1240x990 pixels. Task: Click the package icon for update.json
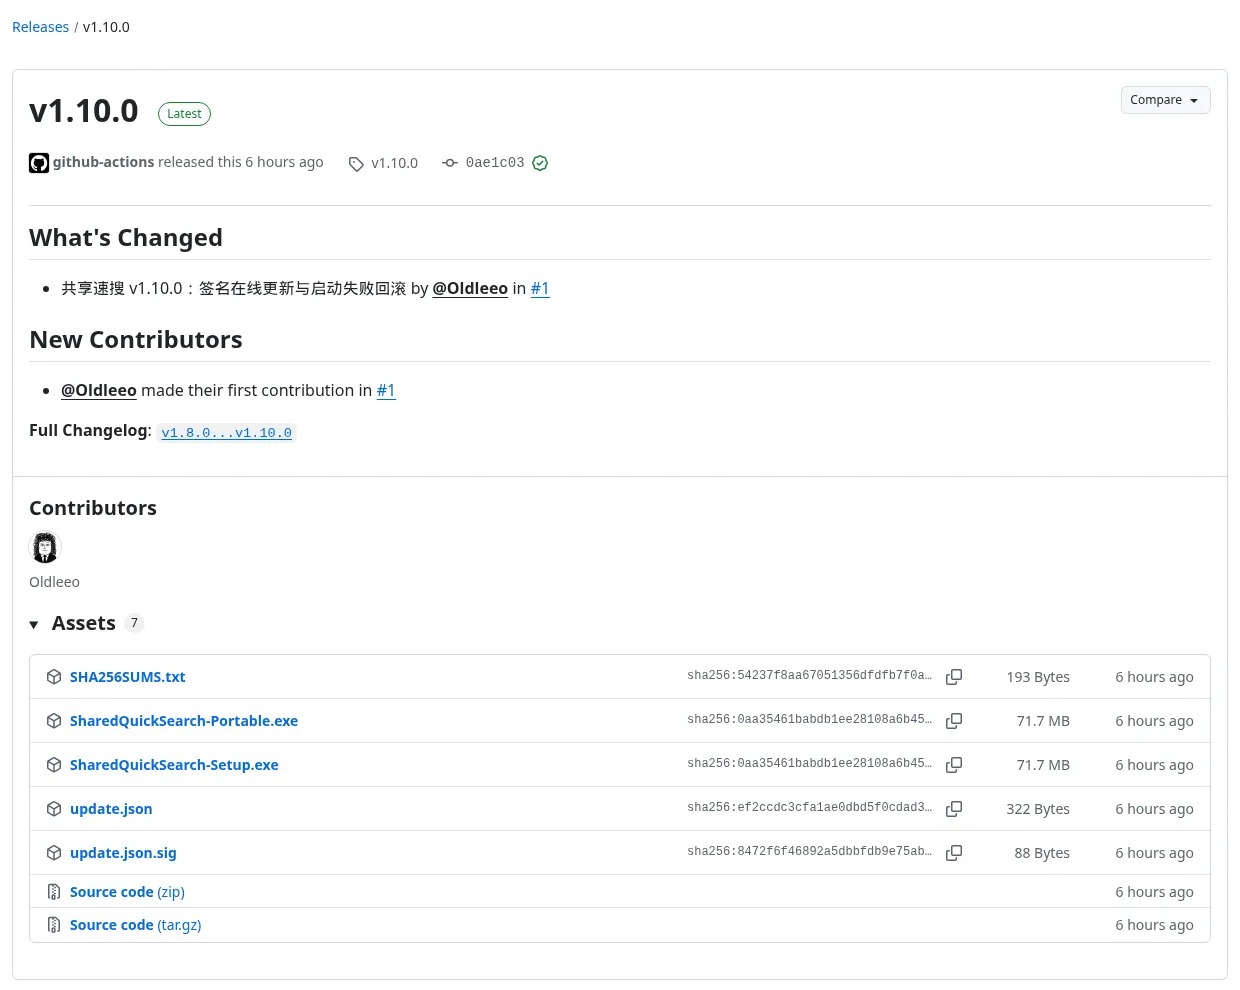pyautogui.click(x=54, y=809)
